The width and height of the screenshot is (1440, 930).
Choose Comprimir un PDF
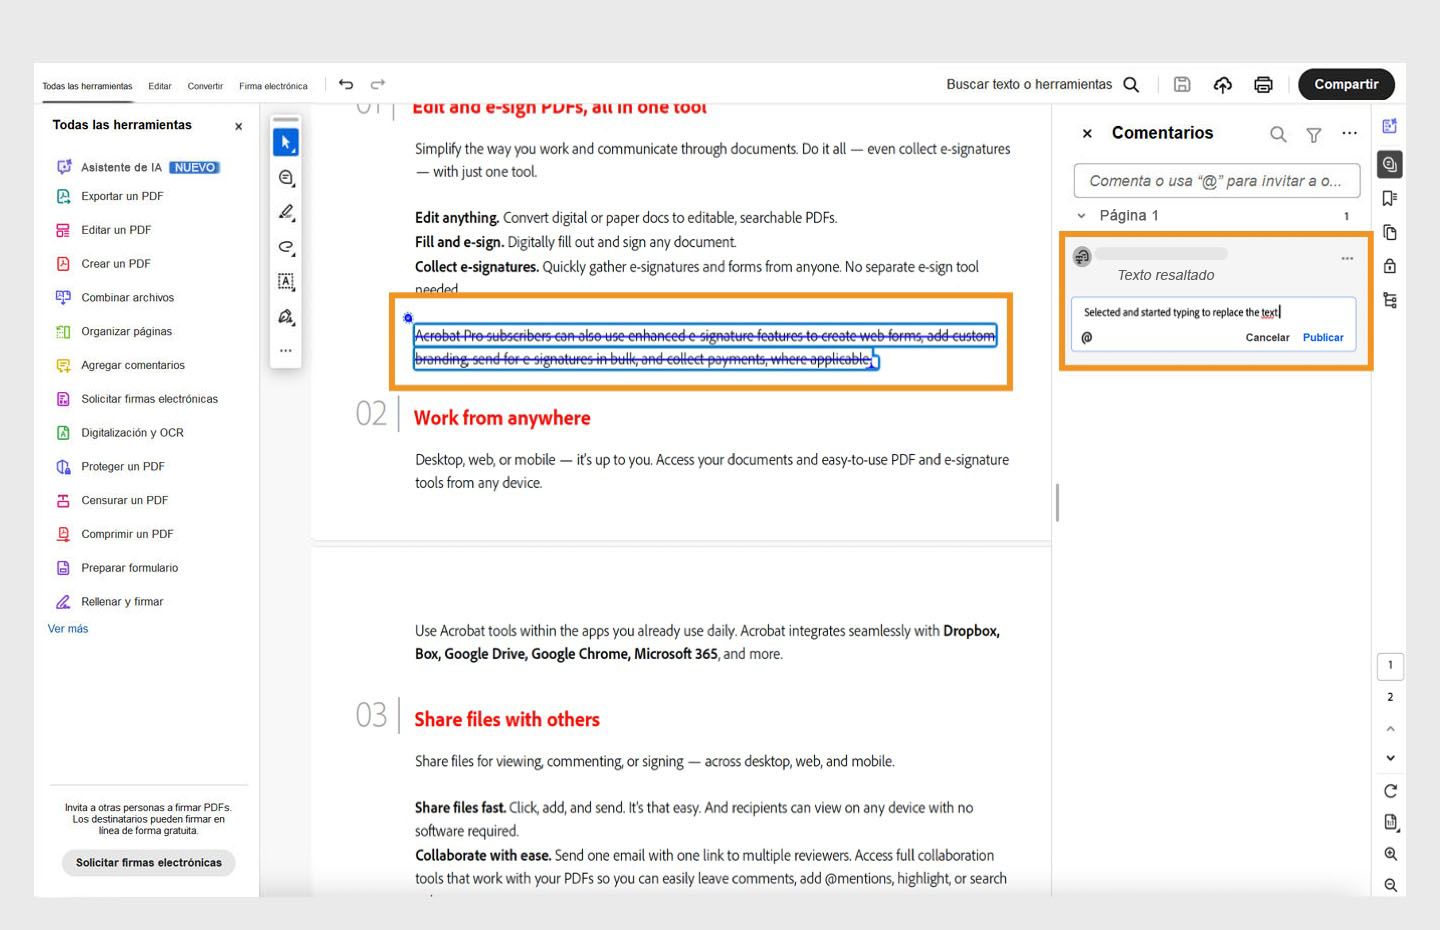[114, 535]
